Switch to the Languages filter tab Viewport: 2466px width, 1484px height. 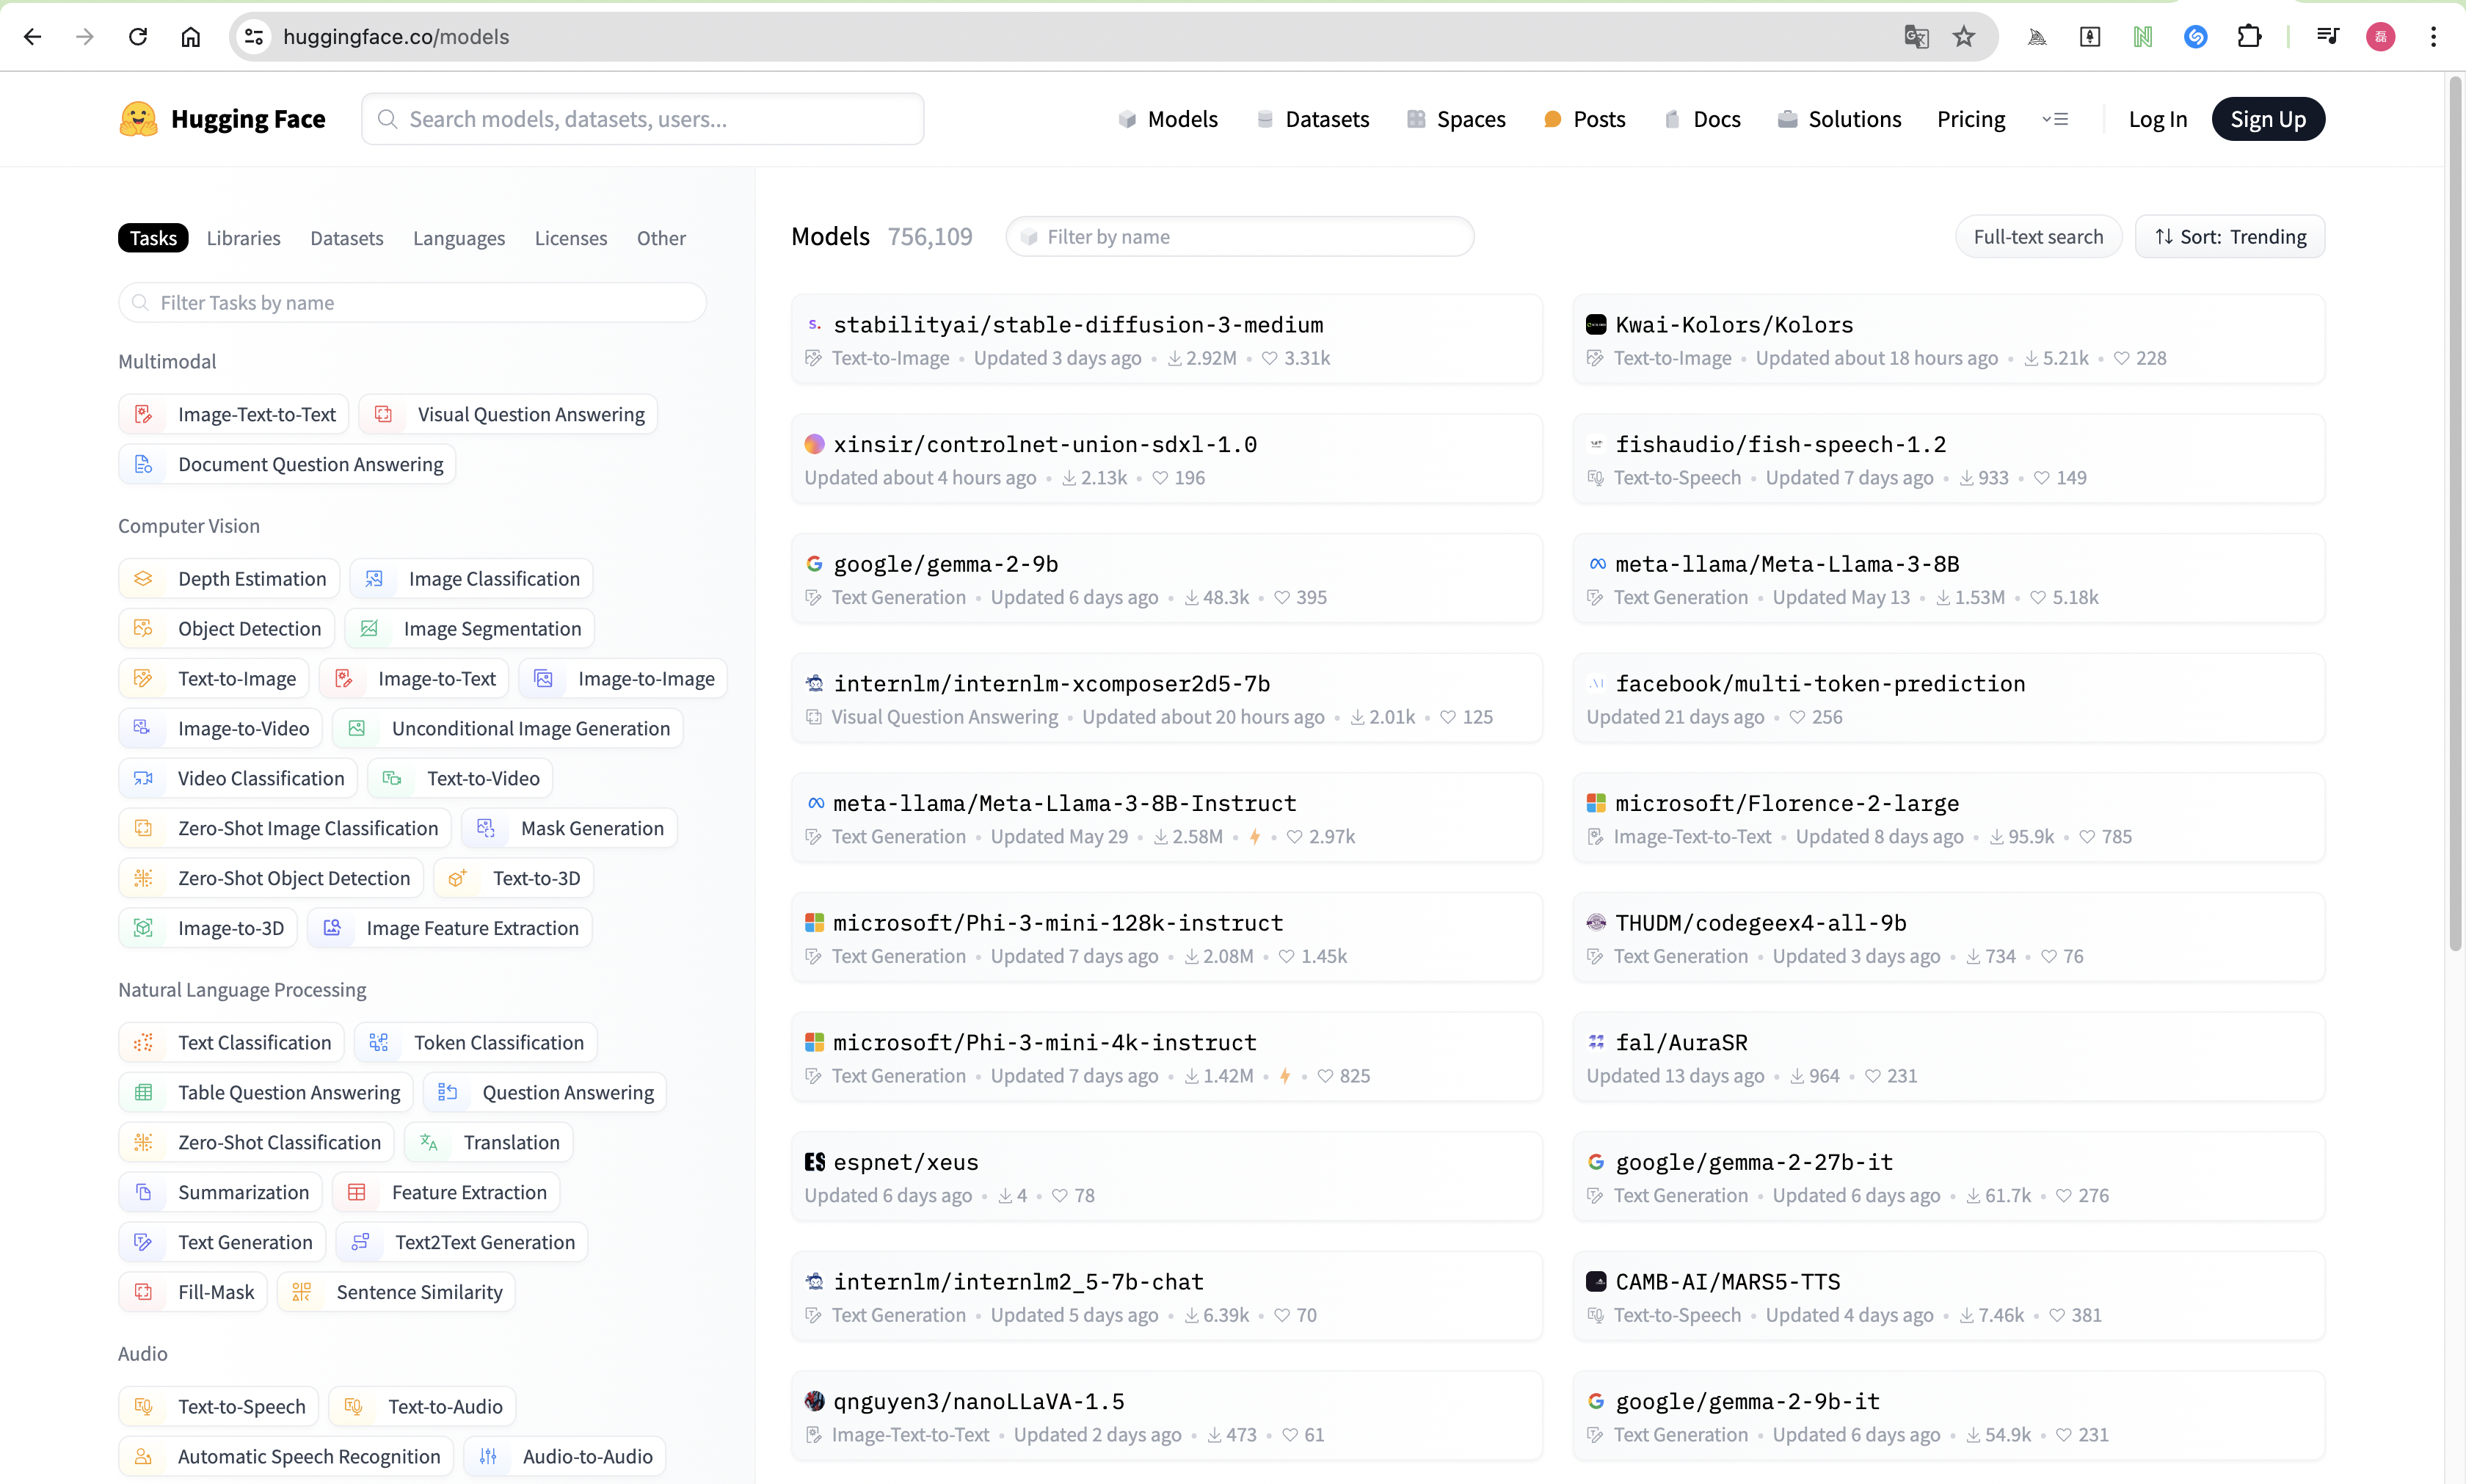click(x=459, y=238)
